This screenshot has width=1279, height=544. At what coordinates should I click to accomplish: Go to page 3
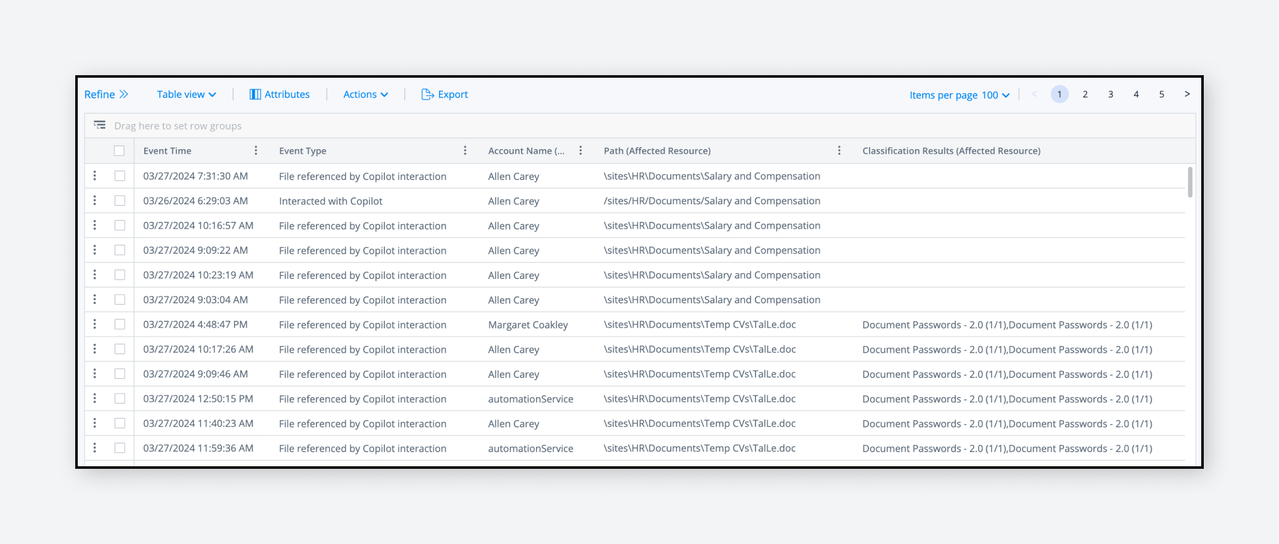[1110, 94]
